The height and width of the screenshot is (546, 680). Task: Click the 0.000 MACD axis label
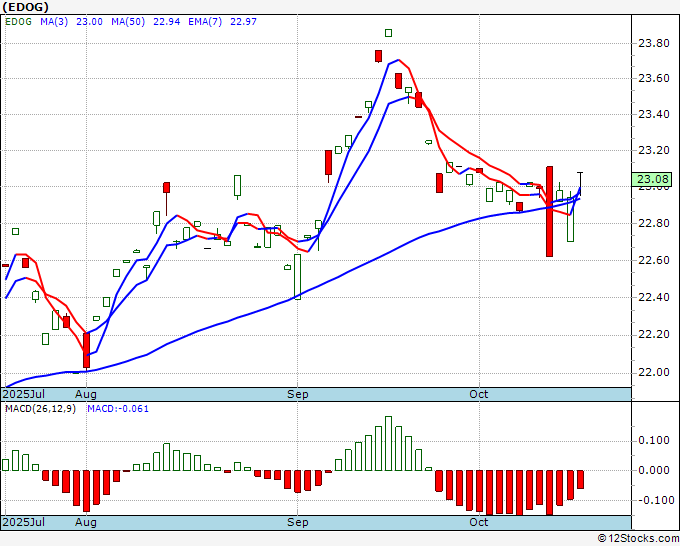[654, 470]
